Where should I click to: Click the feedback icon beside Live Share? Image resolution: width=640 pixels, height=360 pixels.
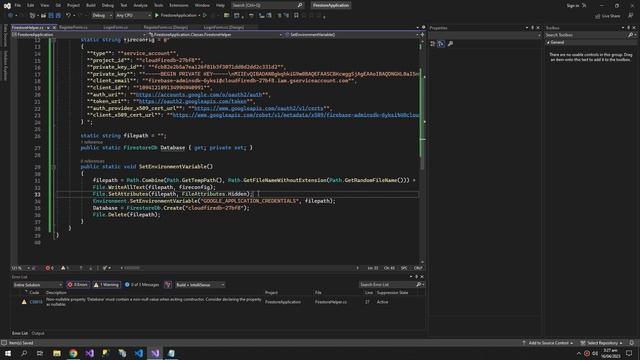[x=631, y=16]
